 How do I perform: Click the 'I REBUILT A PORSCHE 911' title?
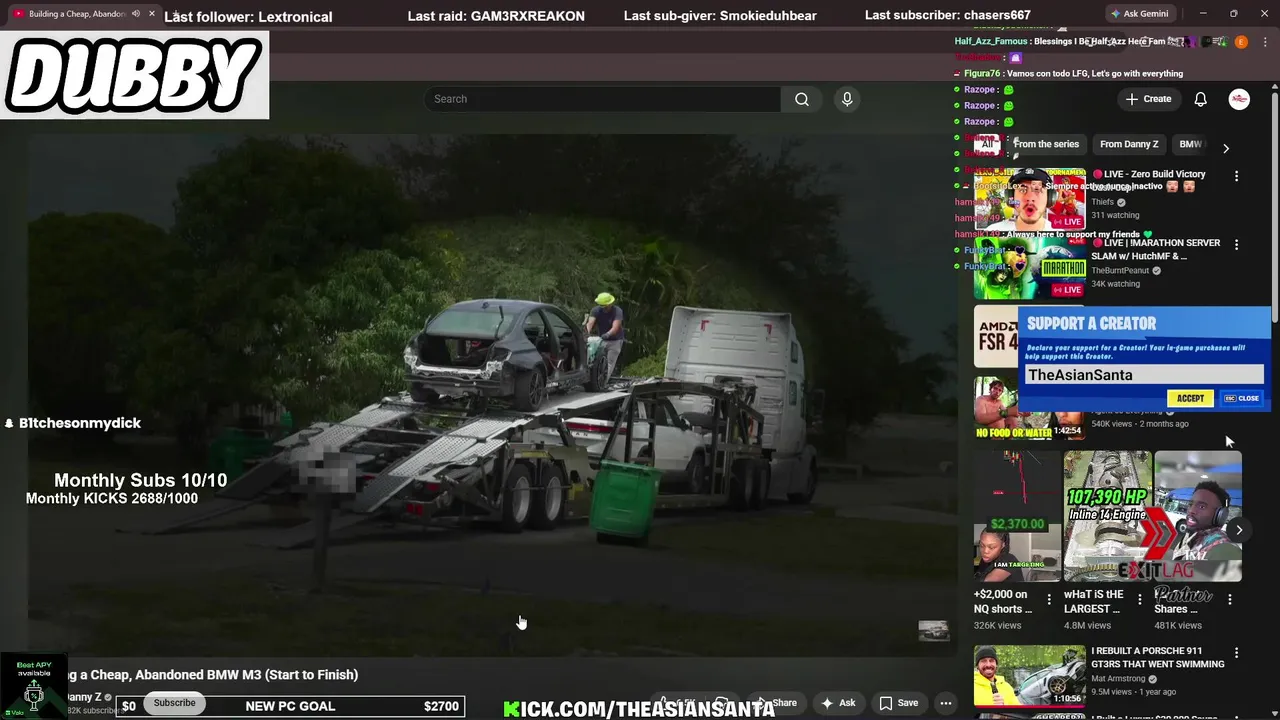tap(1157, 657)
